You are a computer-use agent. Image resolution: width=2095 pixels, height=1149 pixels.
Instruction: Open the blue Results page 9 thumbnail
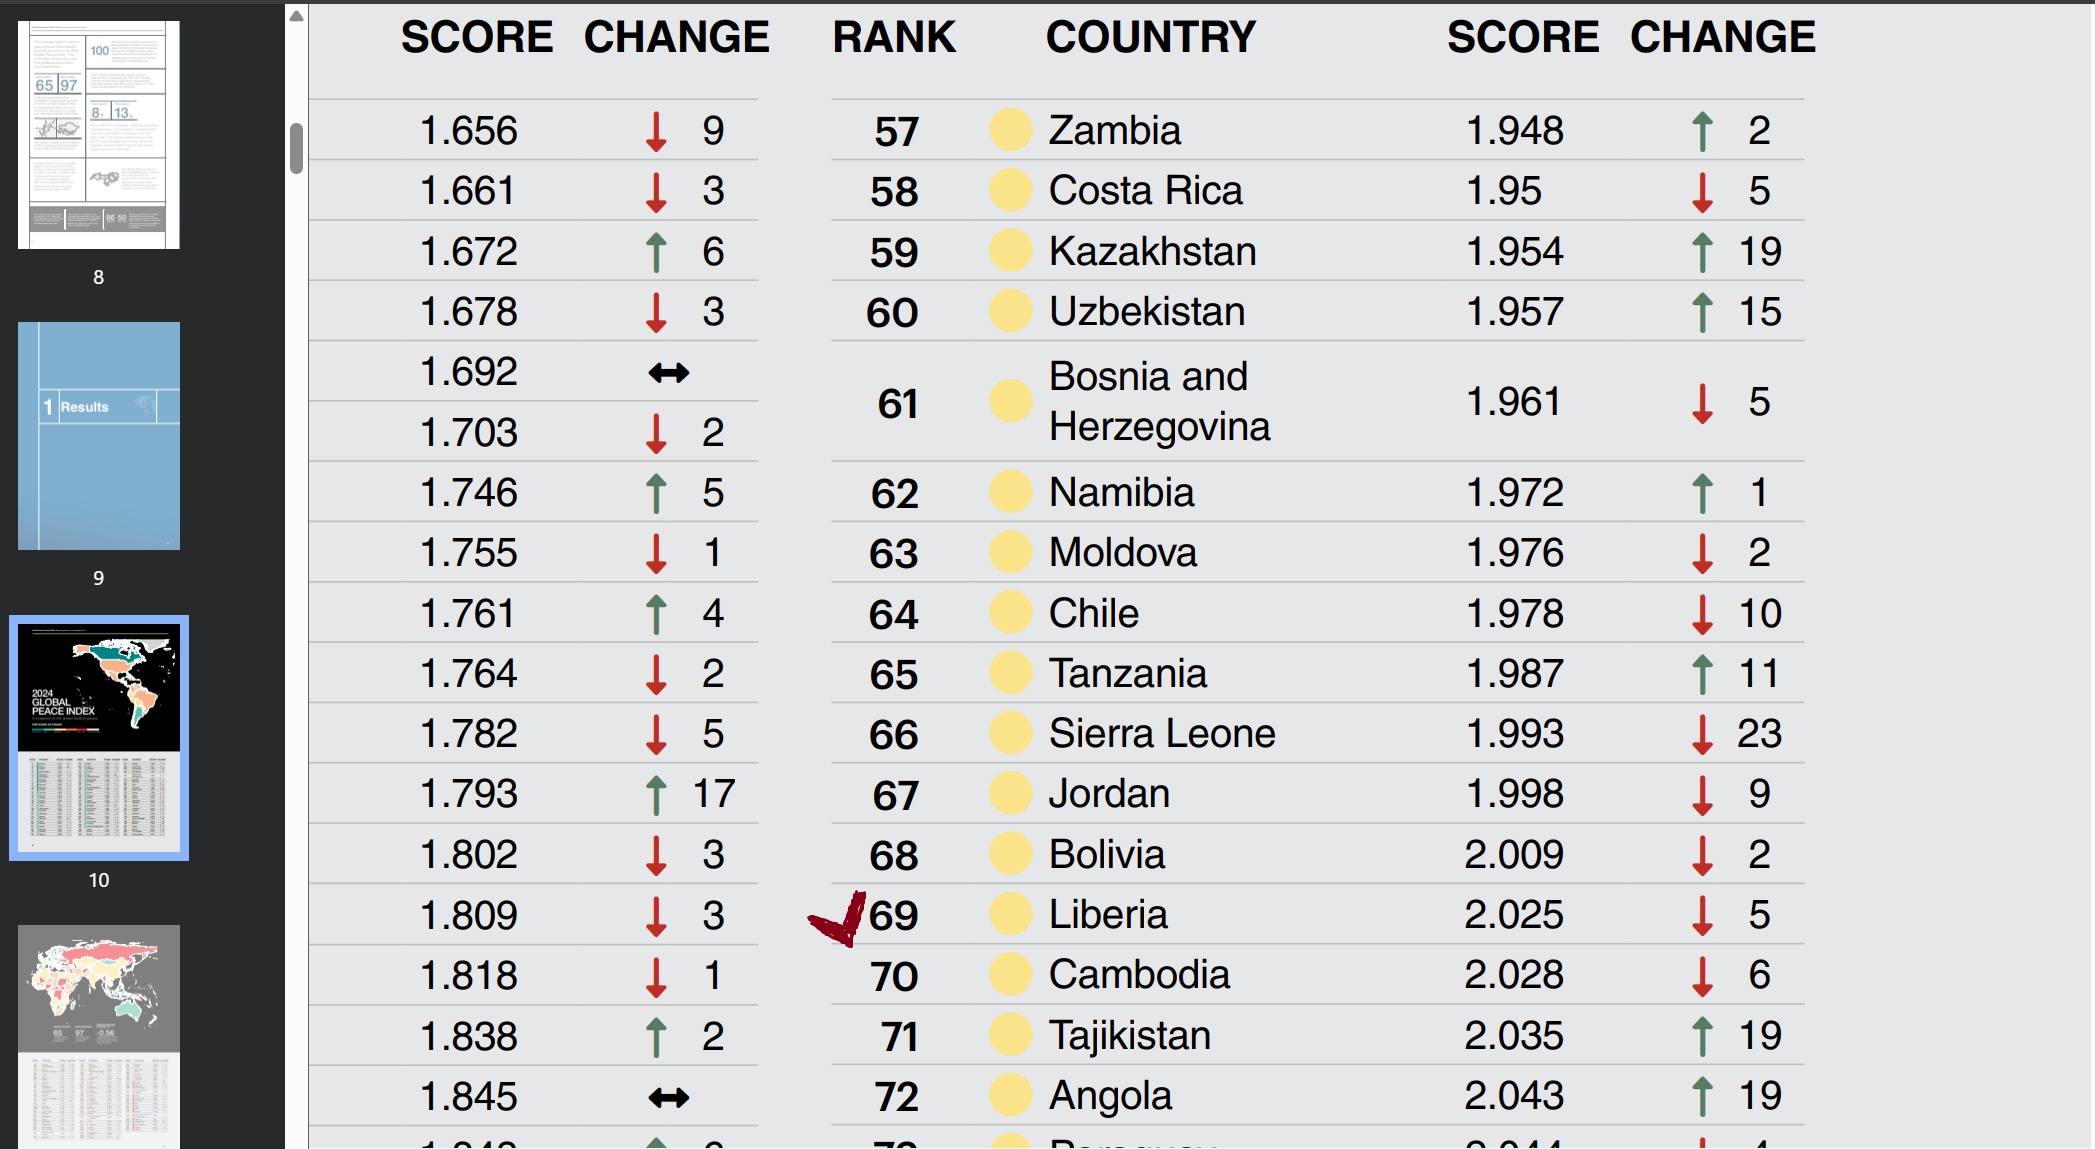[99, 436]
